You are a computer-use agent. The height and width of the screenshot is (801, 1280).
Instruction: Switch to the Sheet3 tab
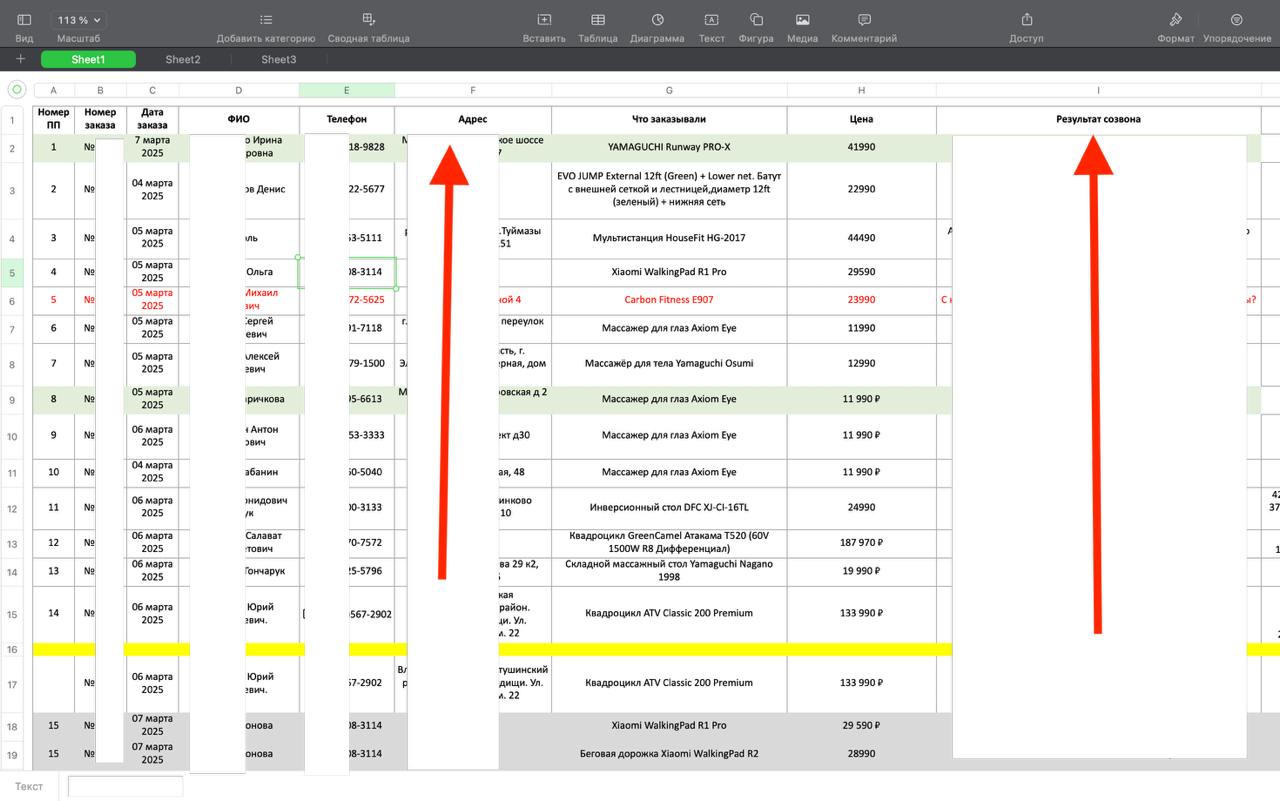(x=279, y=59)
